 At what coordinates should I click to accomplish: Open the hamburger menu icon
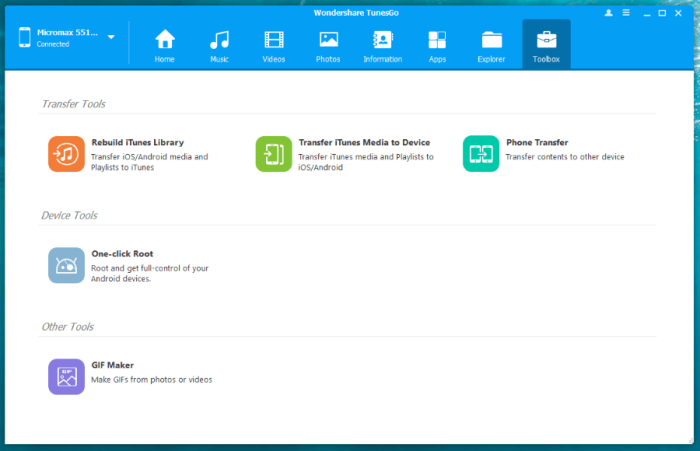click(626, 13)
